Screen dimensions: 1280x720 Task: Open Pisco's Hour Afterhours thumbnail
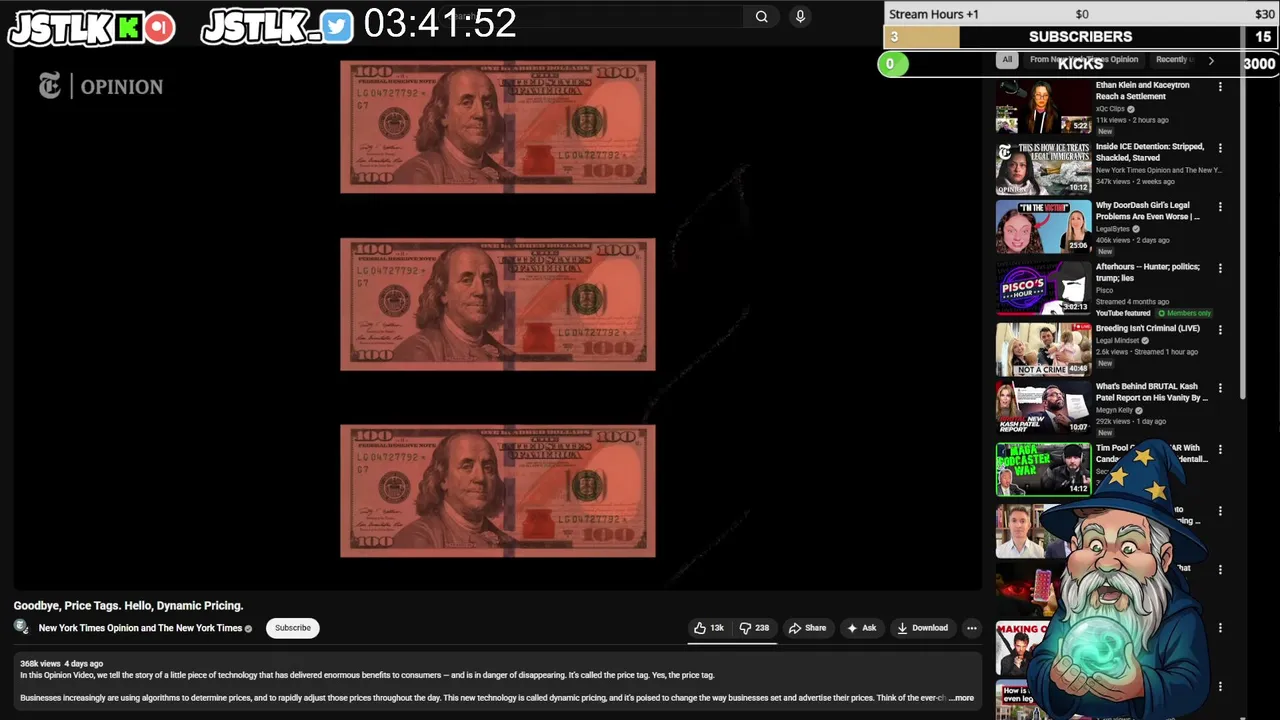1043,288
